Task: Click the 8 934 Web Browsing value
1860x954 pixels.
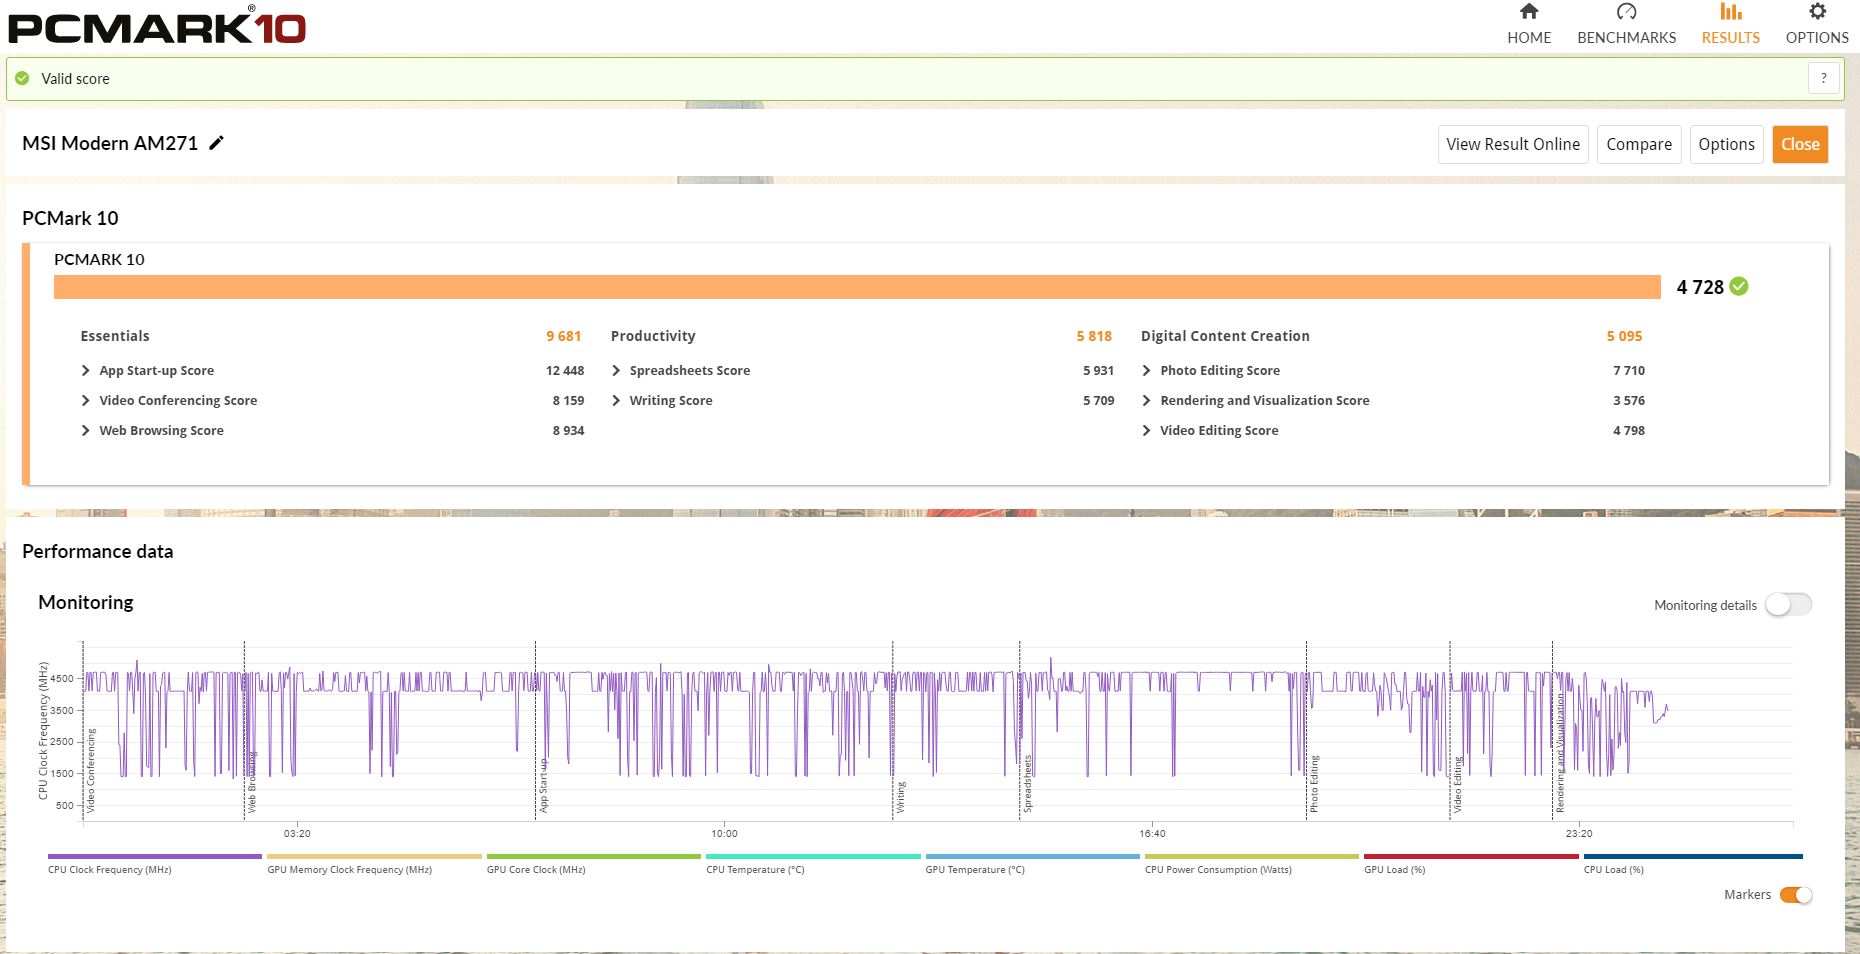Action: tap(568, 430)
